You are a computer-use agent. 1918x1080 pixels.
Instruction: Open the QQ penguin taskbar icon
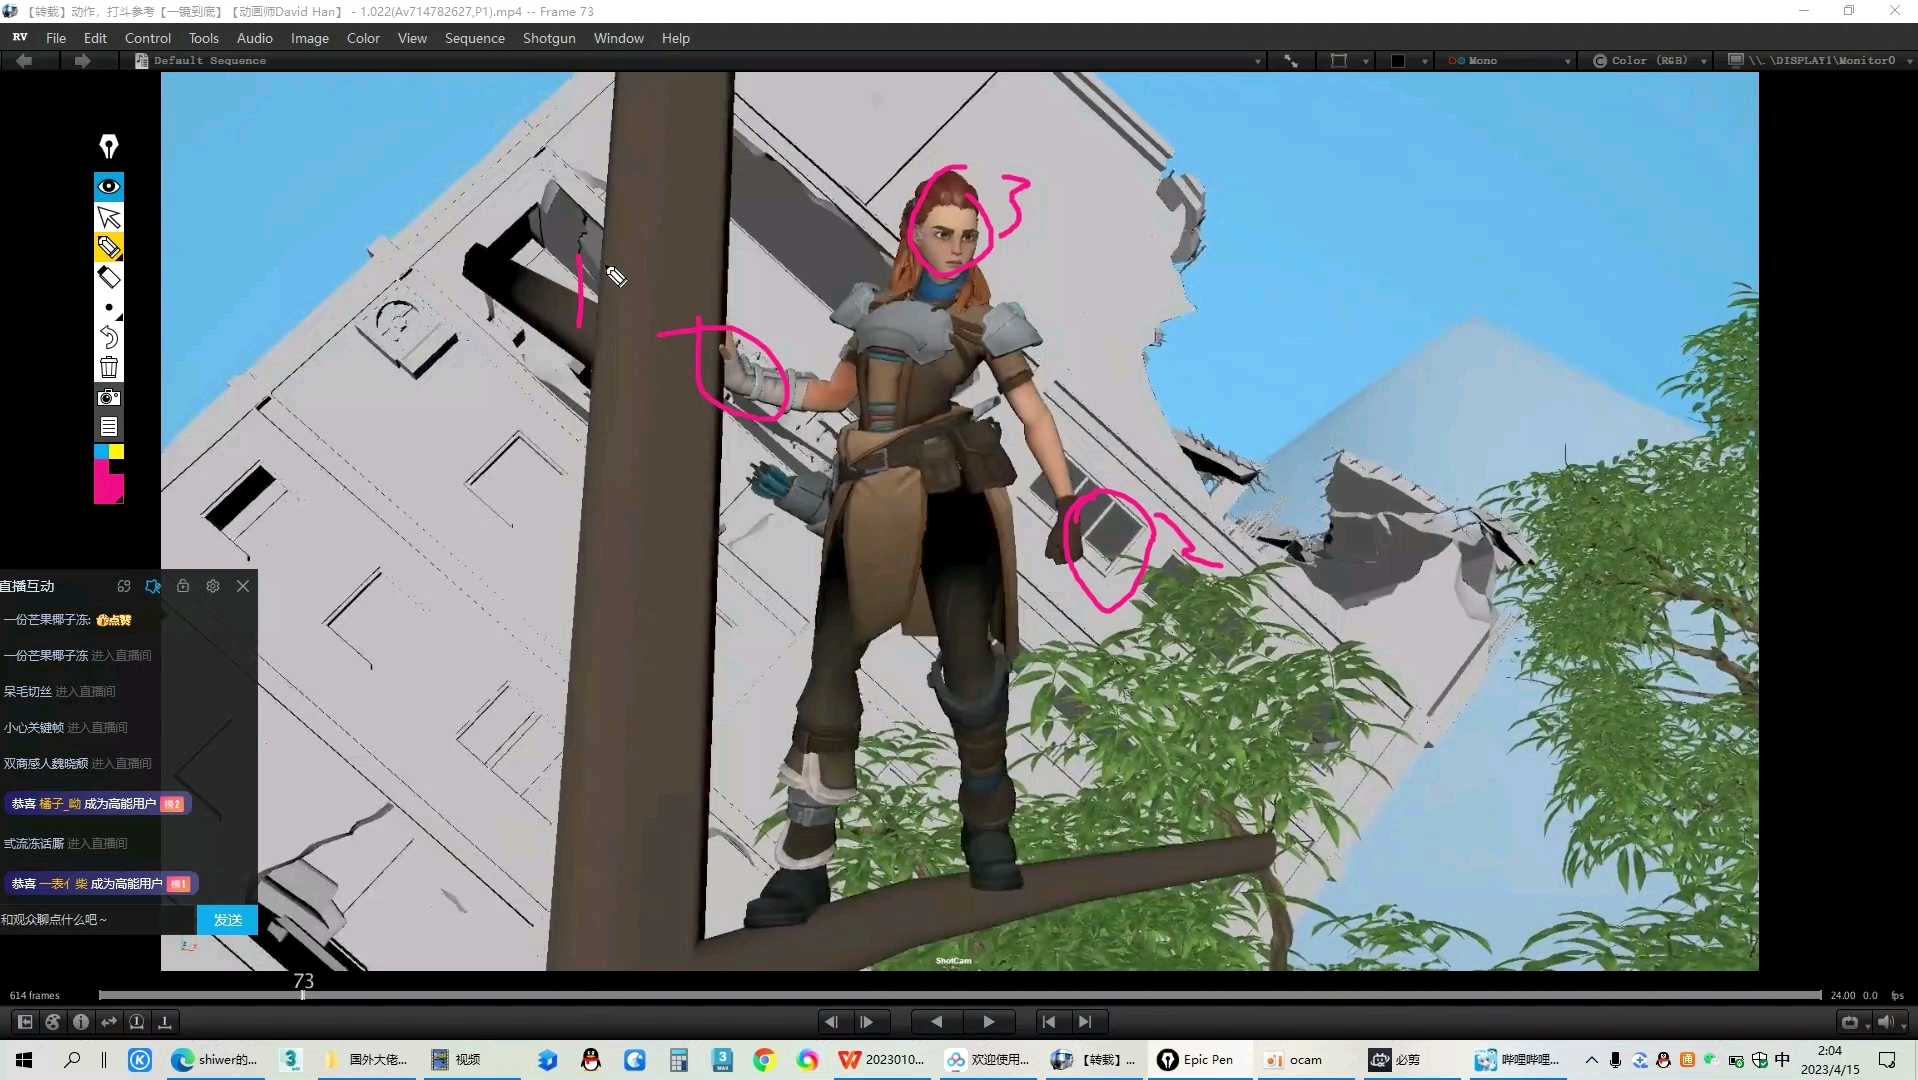591,1060
